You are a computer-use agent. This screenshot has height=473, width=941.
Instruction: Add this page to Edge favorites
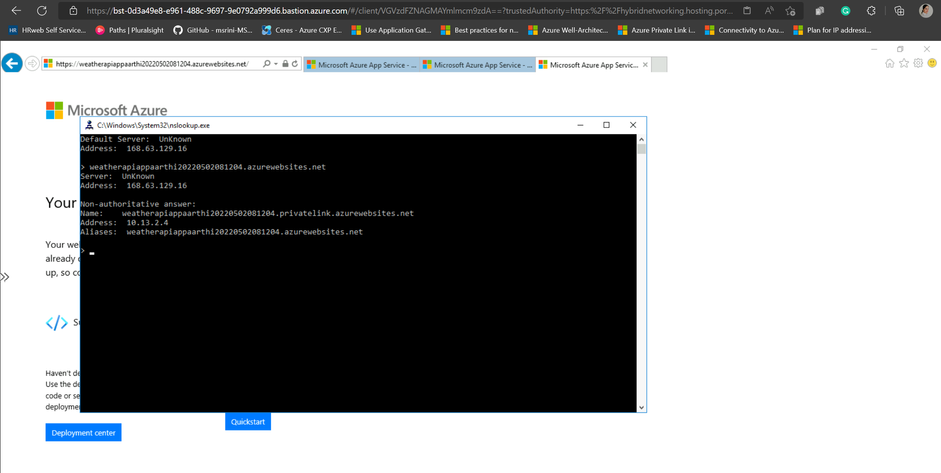[790, 11]
